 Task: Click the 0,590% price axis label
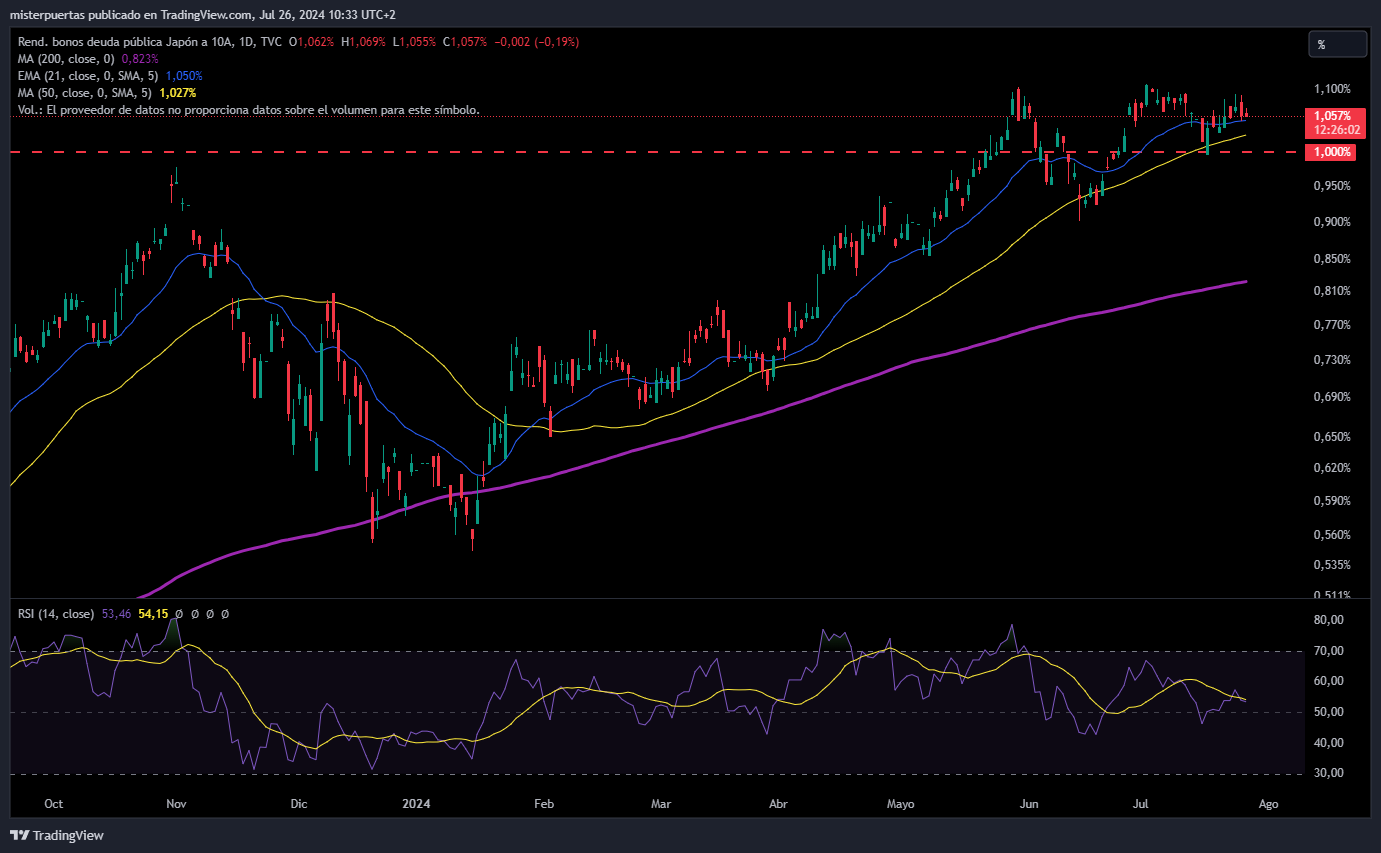coord(1333,501)
